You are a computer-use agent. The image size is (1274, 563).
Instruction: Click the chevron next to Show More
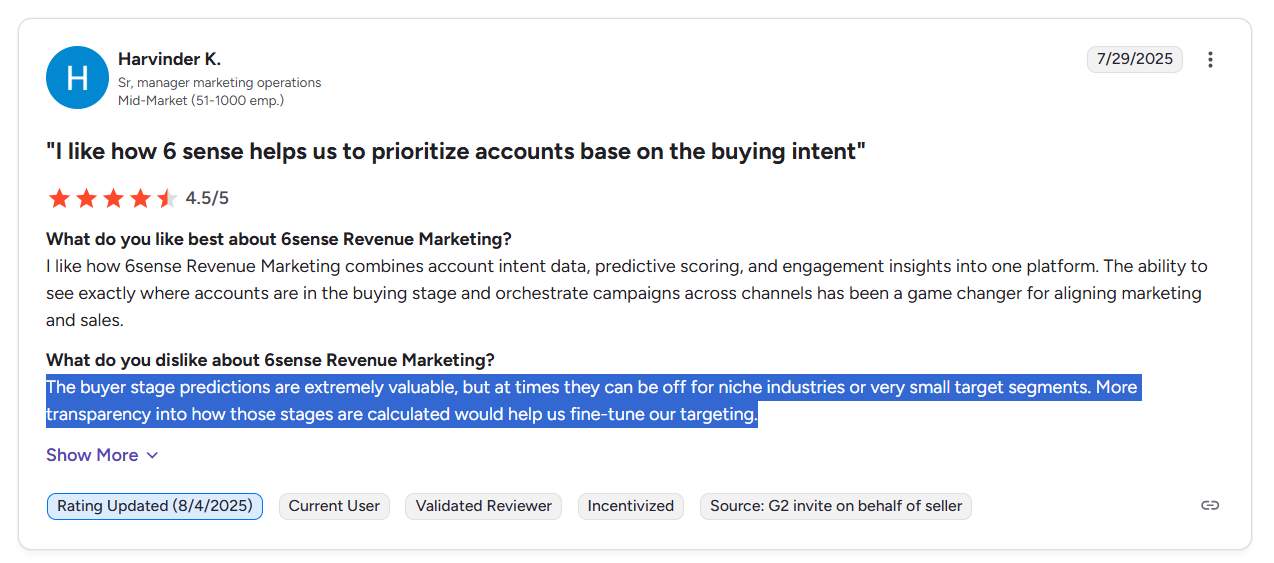click(152, 456)
